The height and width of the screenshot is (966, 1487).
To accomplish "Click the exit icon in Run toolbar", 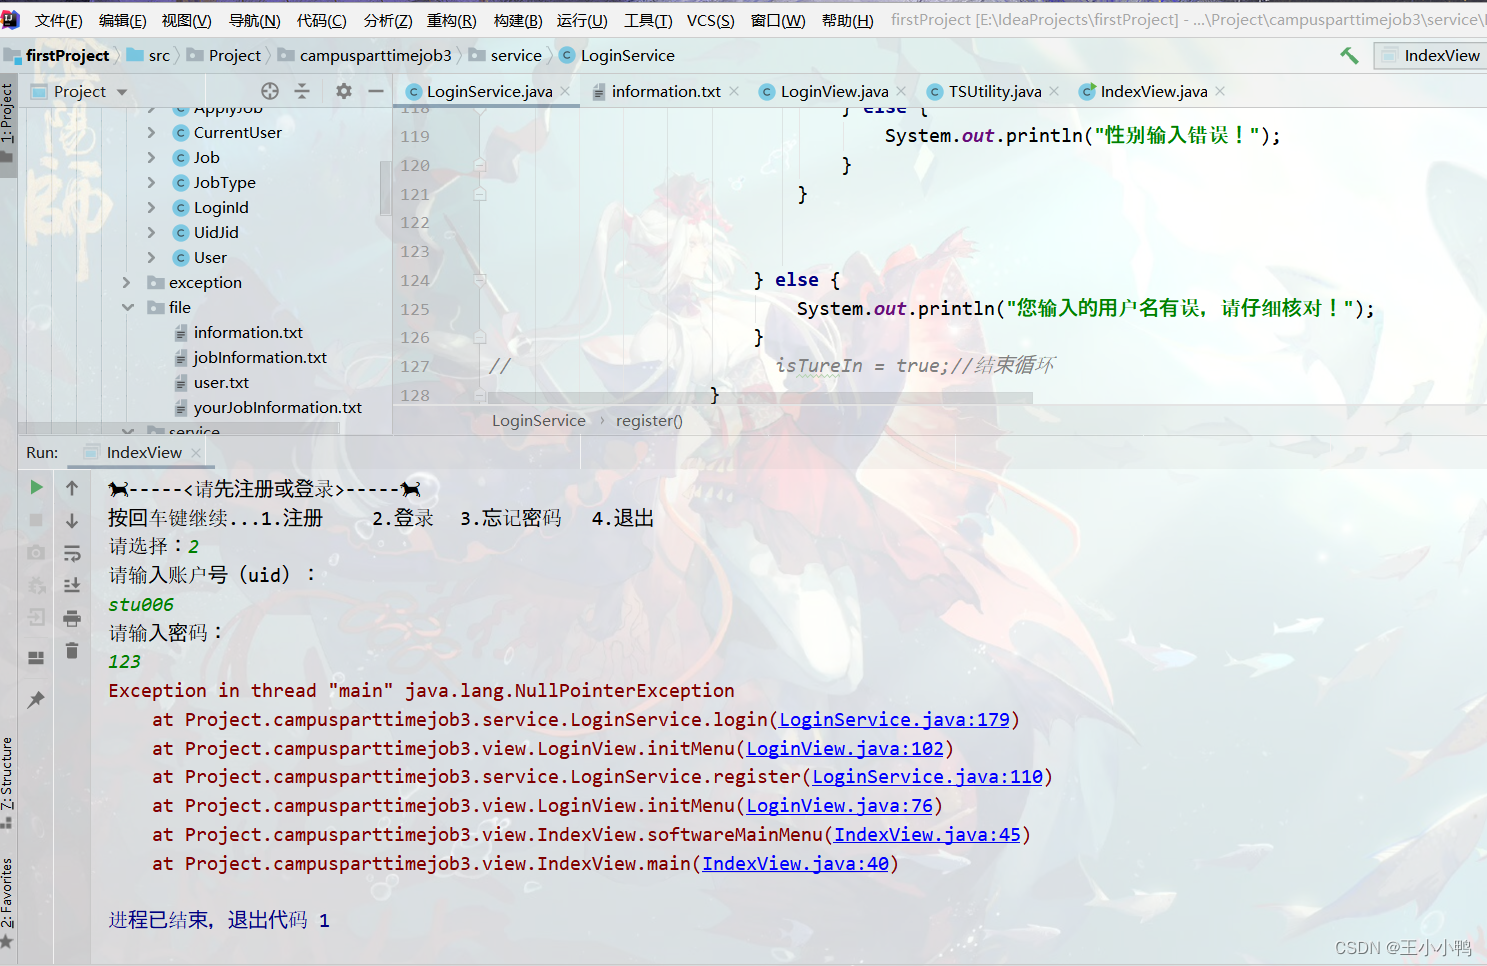I will [x=36, y=617].
